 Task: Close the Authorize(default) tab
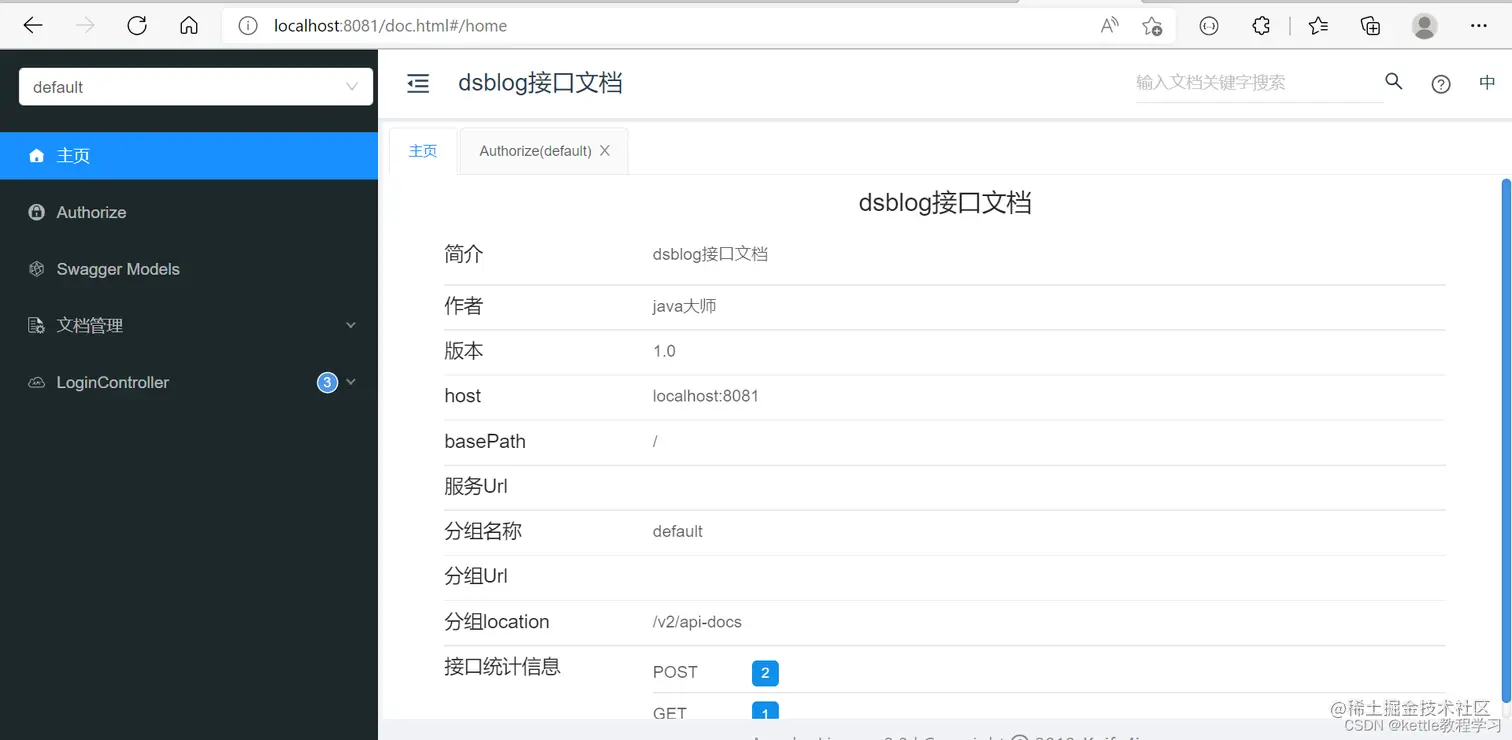point(604,150)
